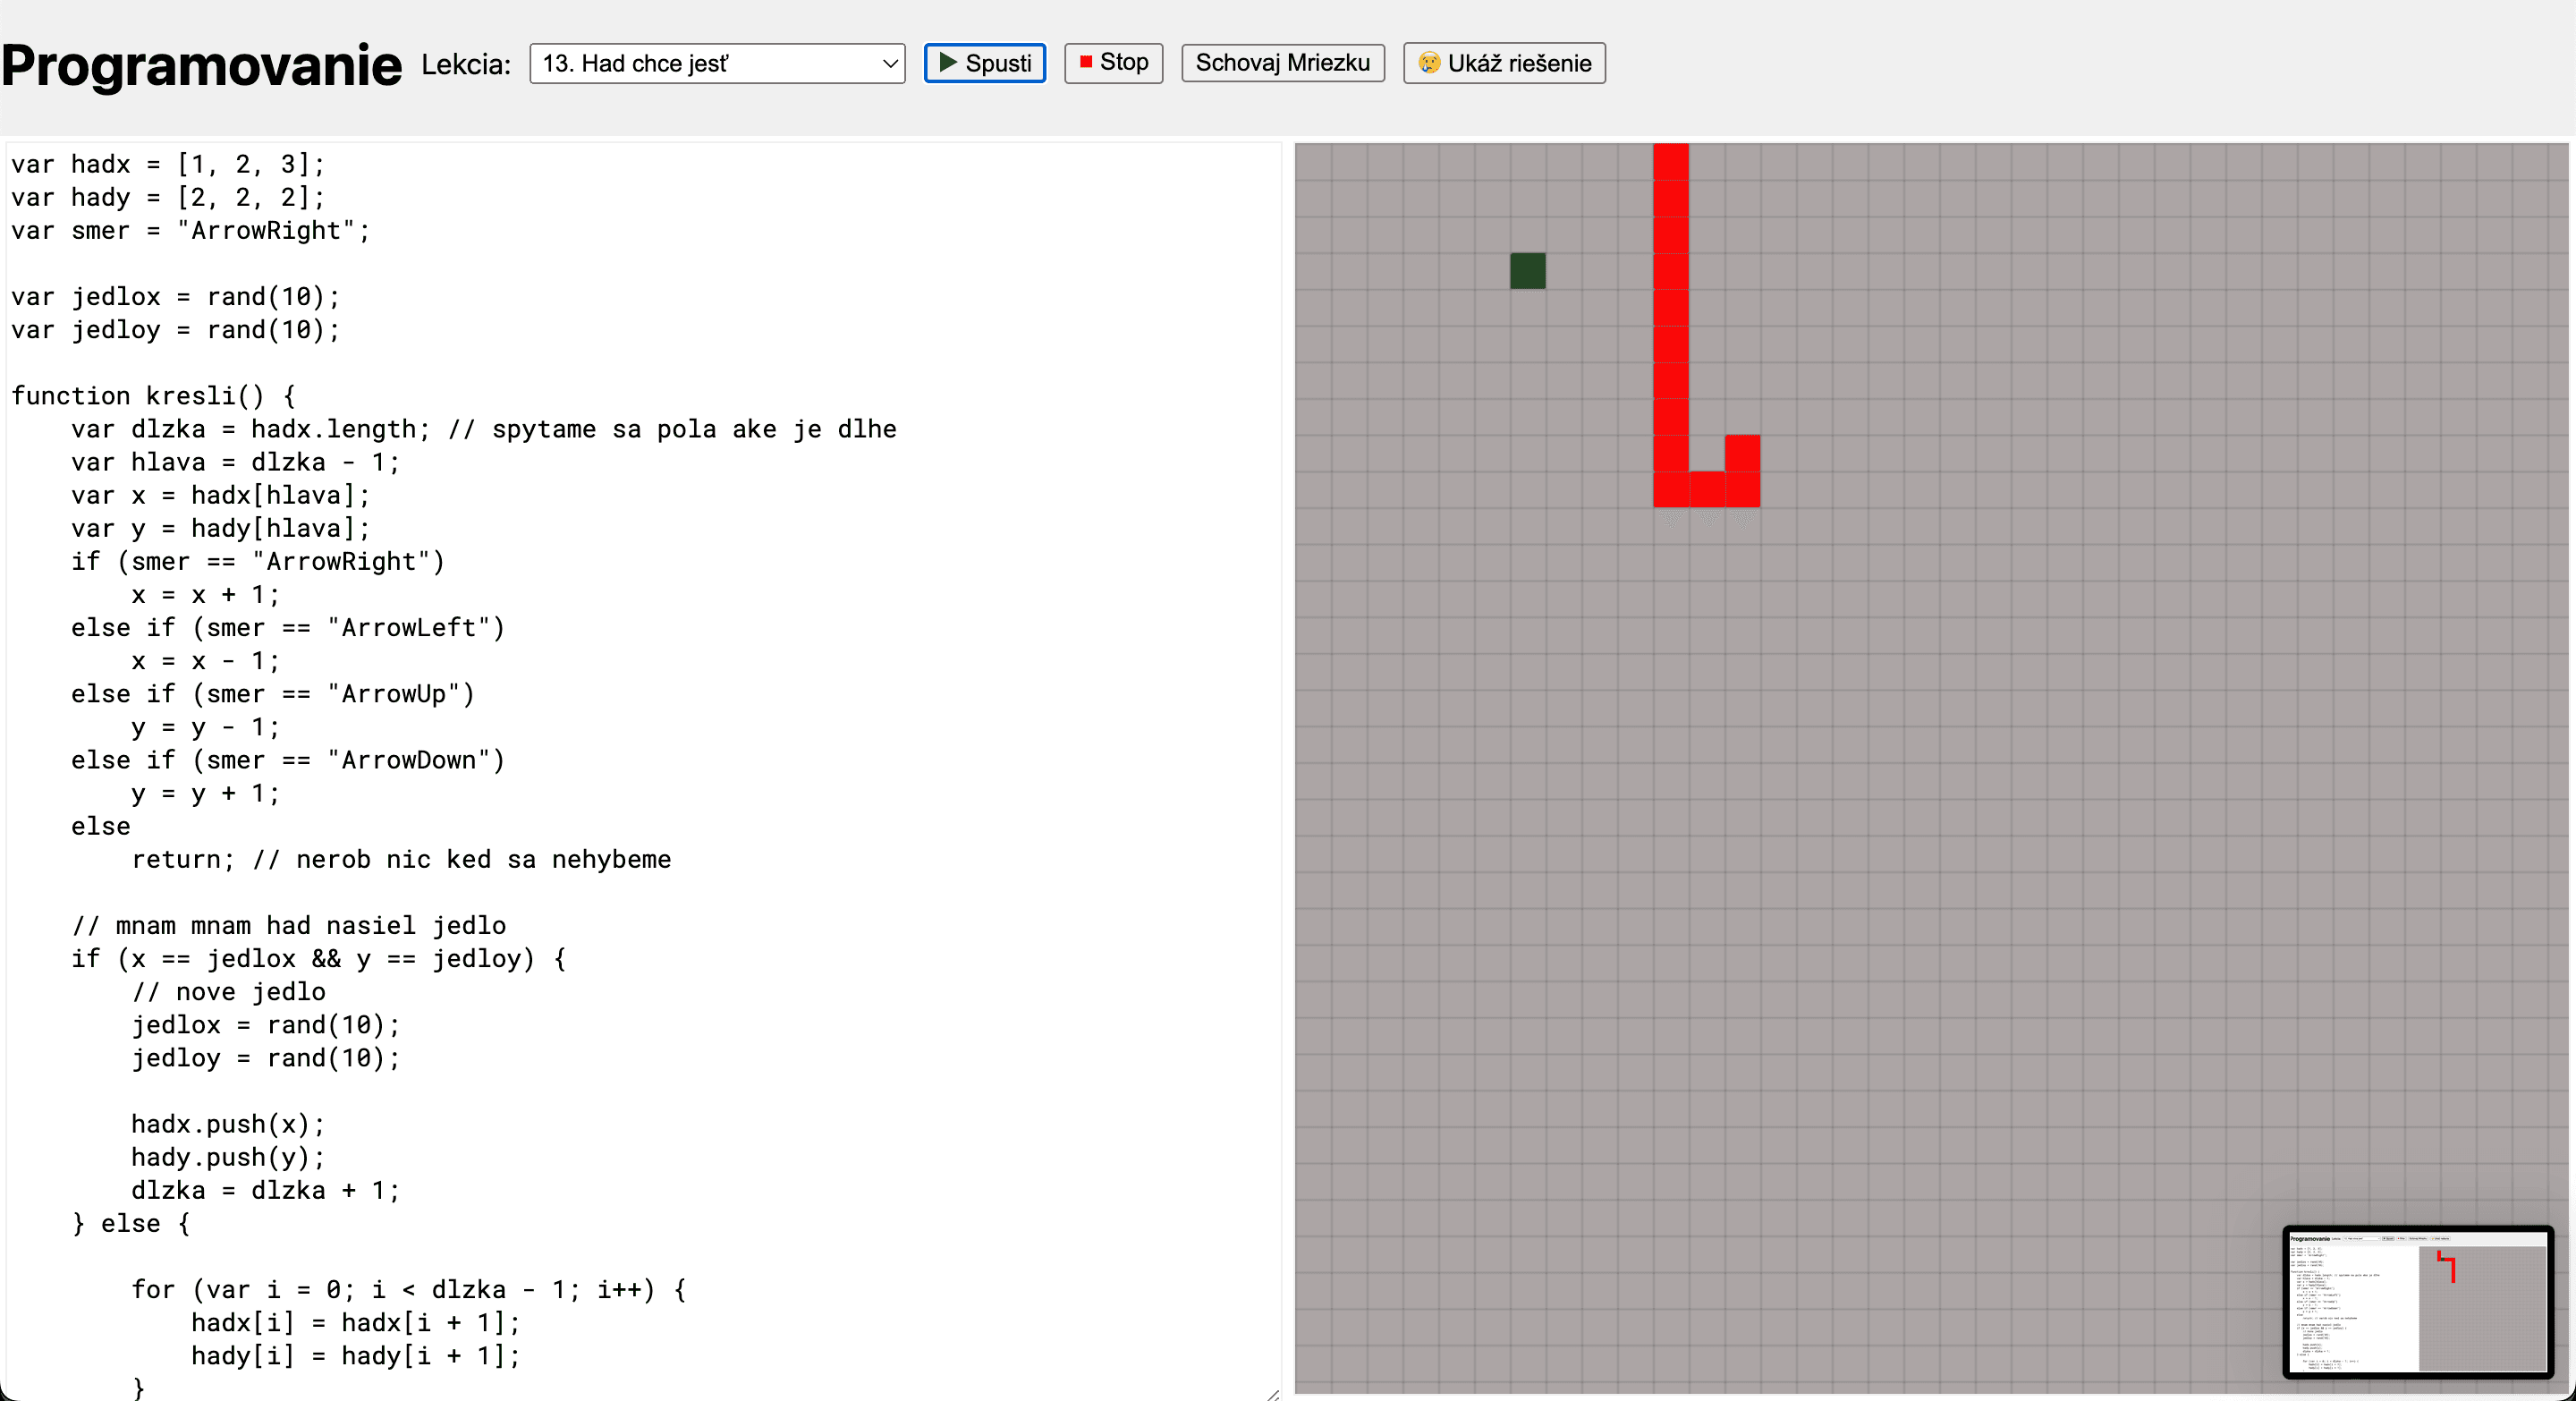2576x1401 pixels.
Task: Click line 'dlzka = dlzka + 1;'
Action: [x=266, y=1190]
